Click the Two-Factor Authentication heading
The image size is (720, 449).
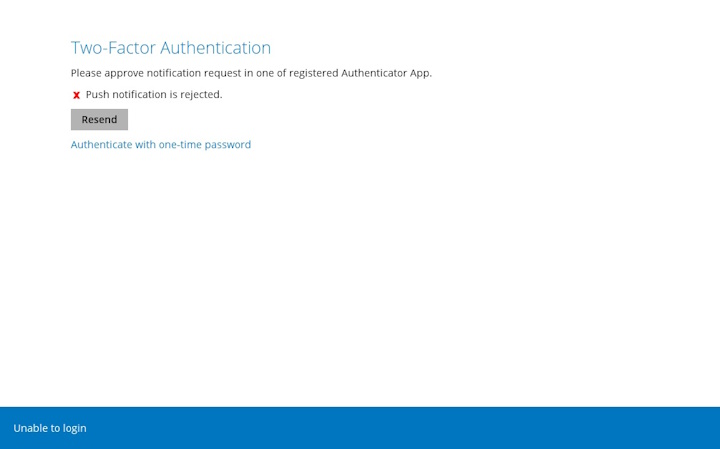[170, 48]
